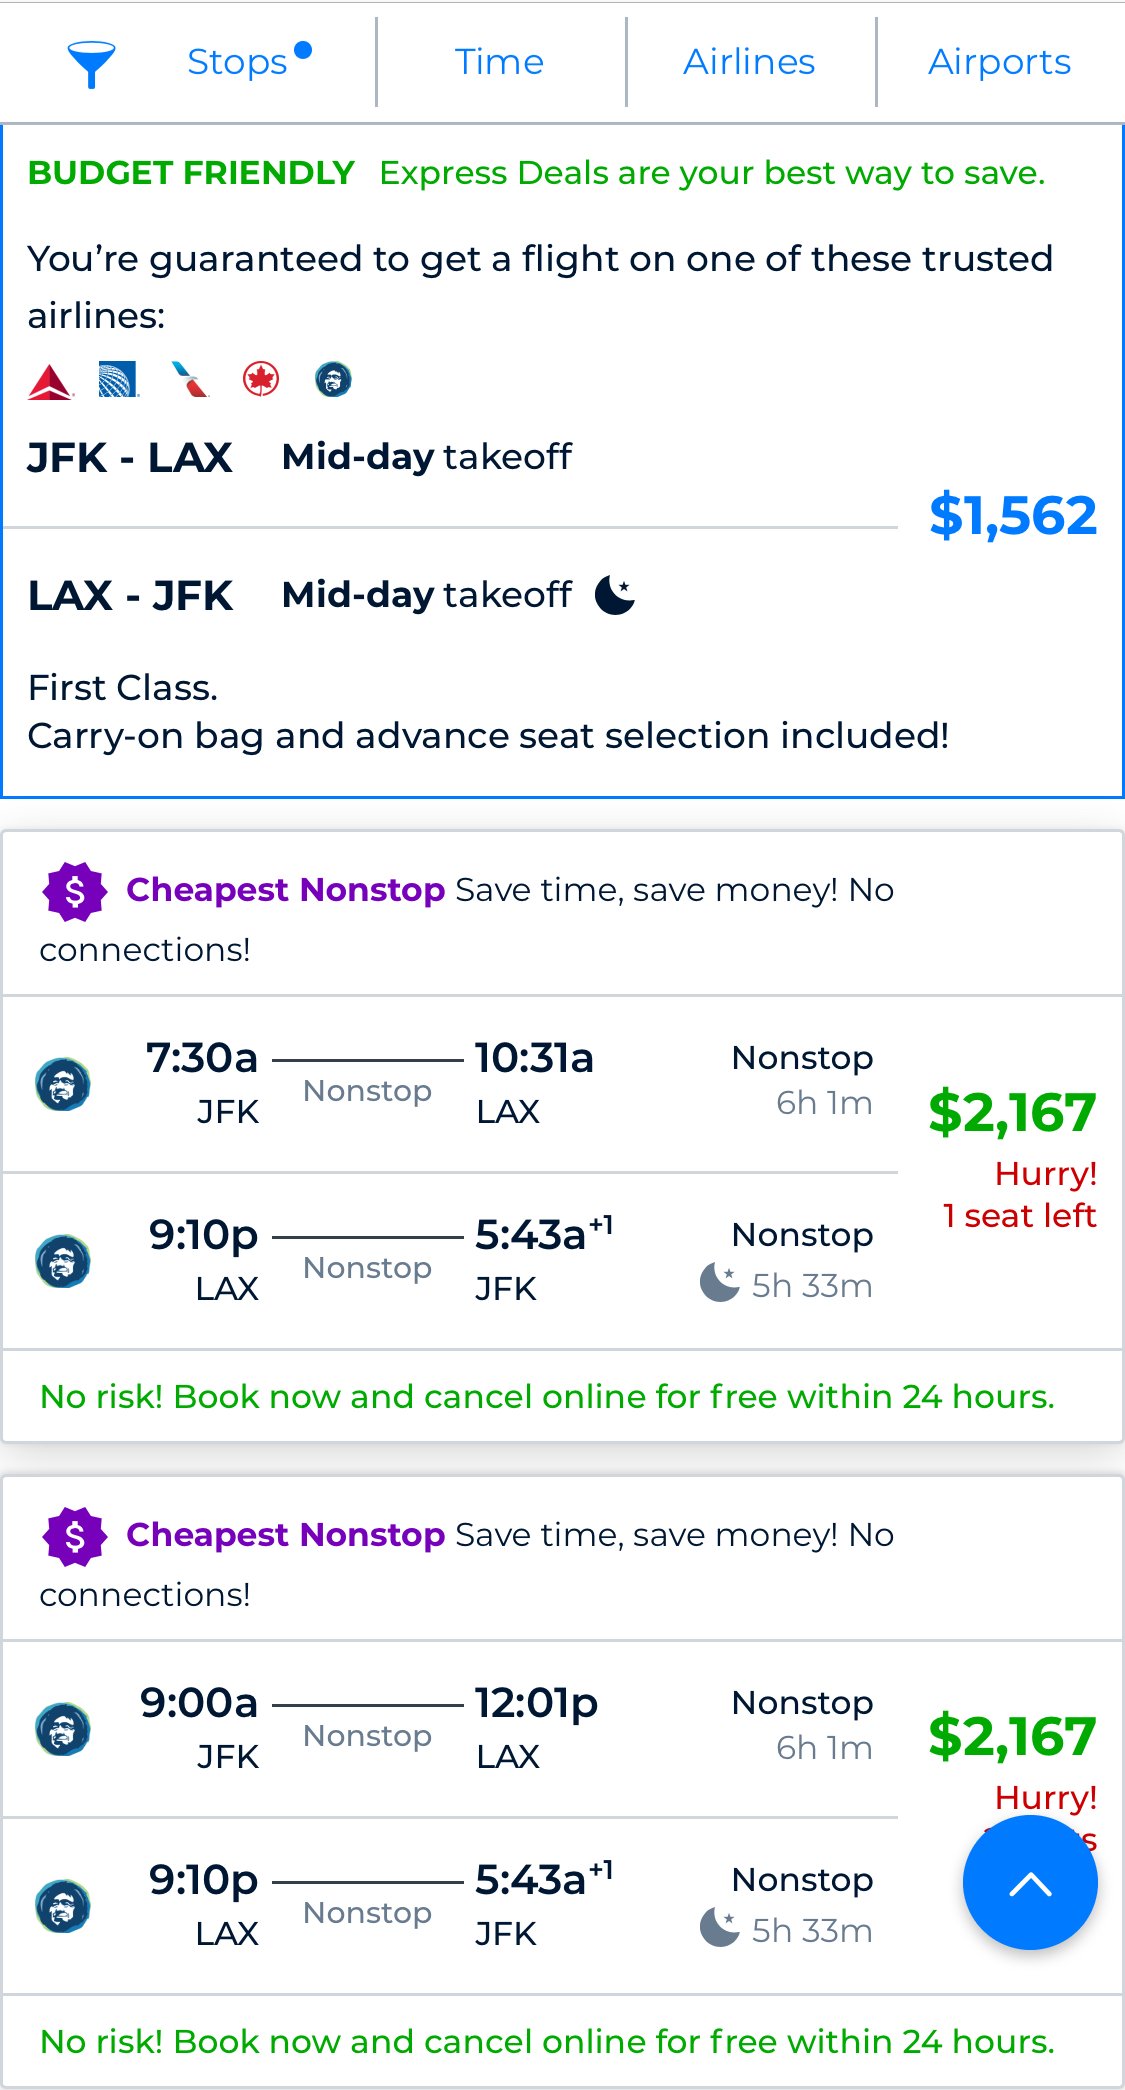Tap the blue filter funnel icon
Image resolution: width=1125 pixels, height=2090 pixels.
91,64
